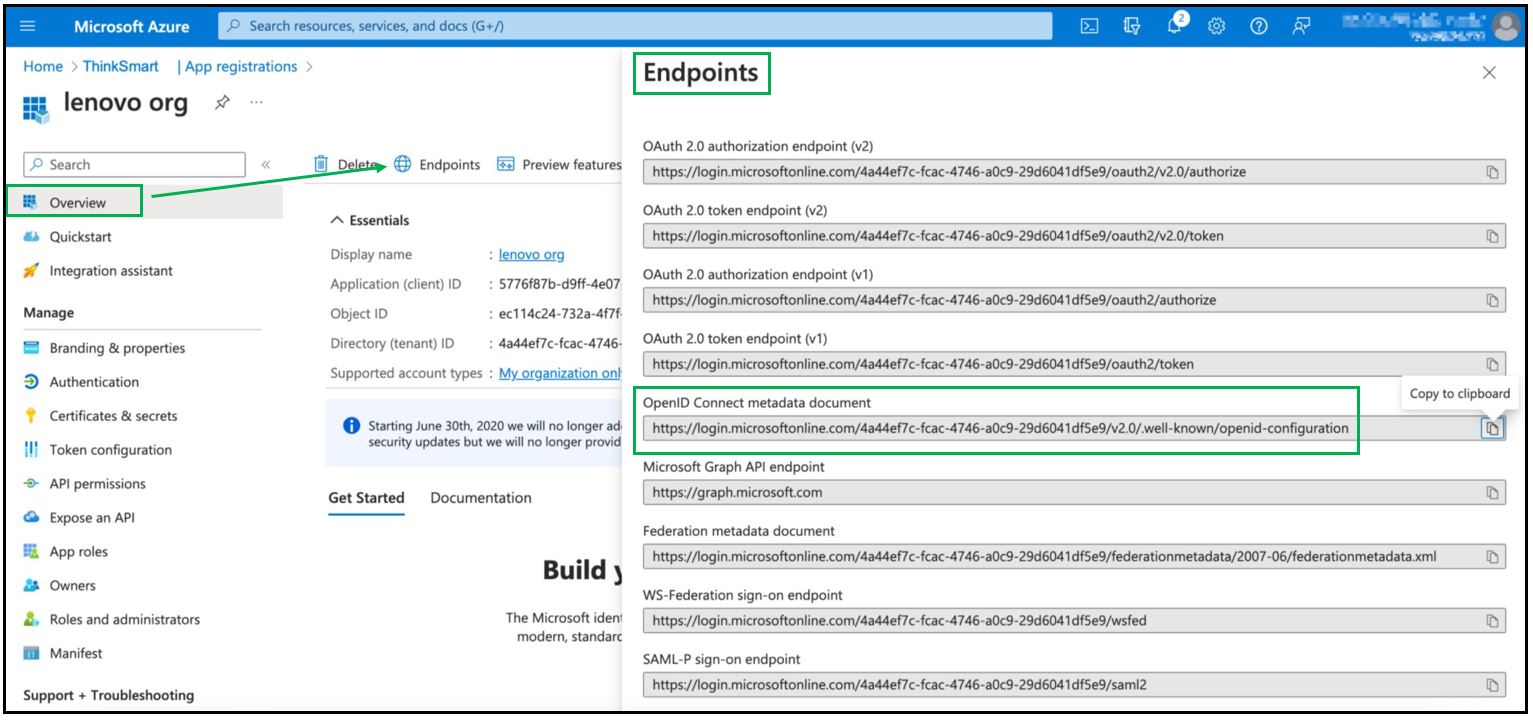Collapse the Essentials section

[x=370, y=220]
